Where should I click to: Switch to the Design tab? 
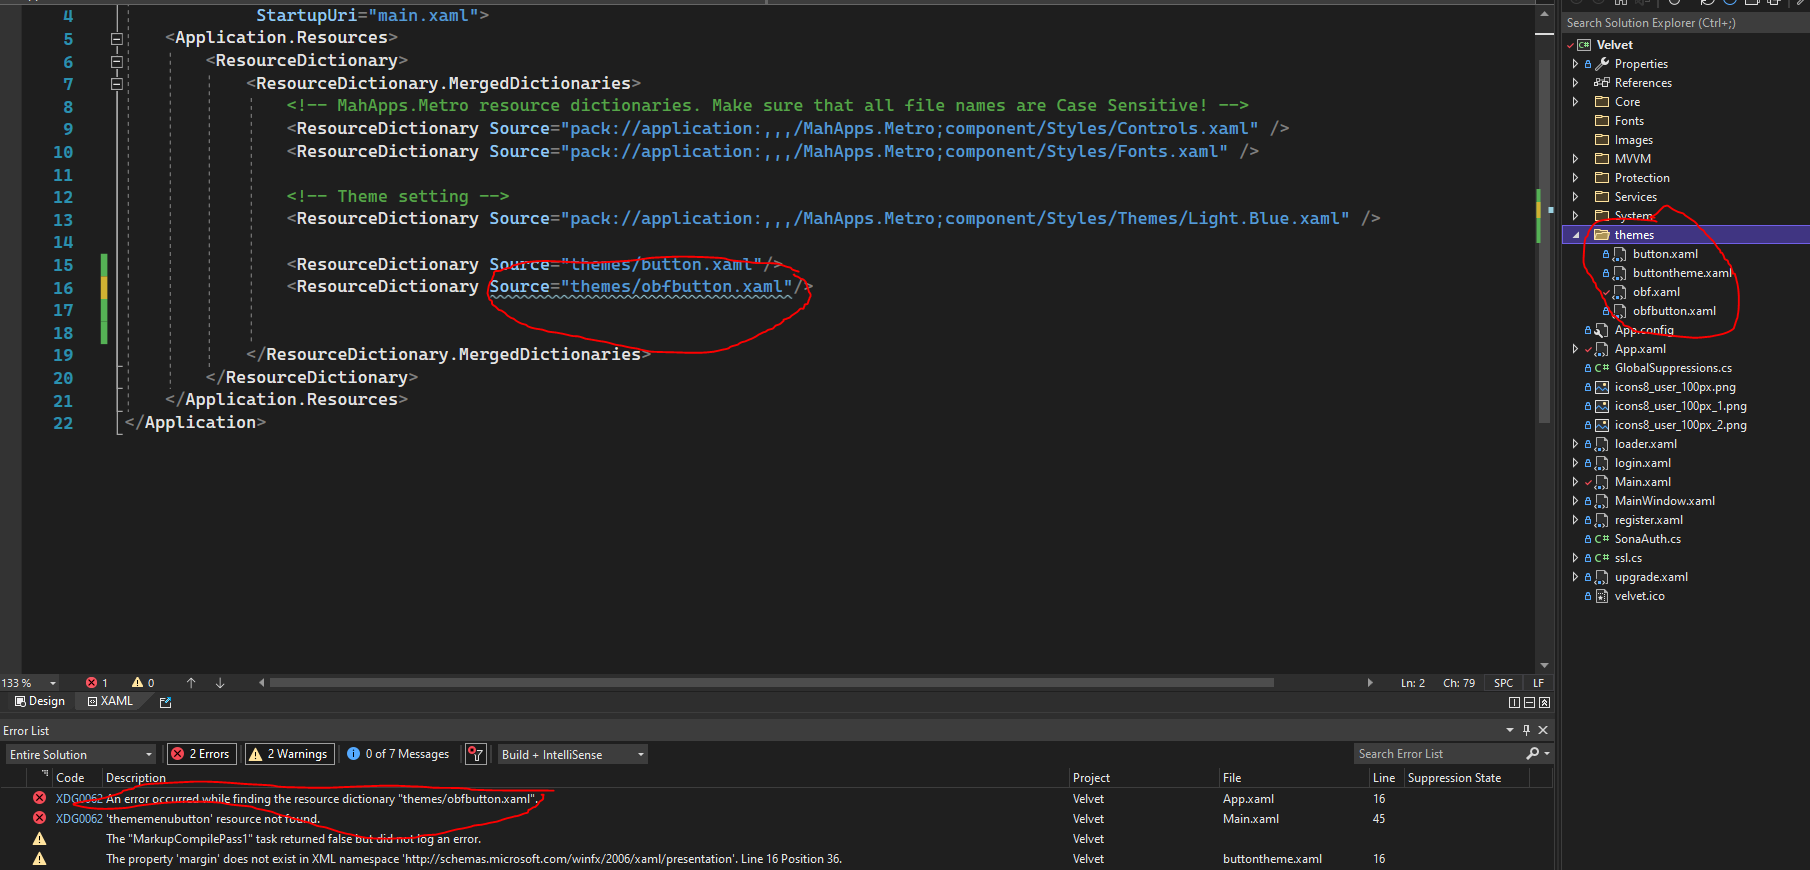click(39, 701)
